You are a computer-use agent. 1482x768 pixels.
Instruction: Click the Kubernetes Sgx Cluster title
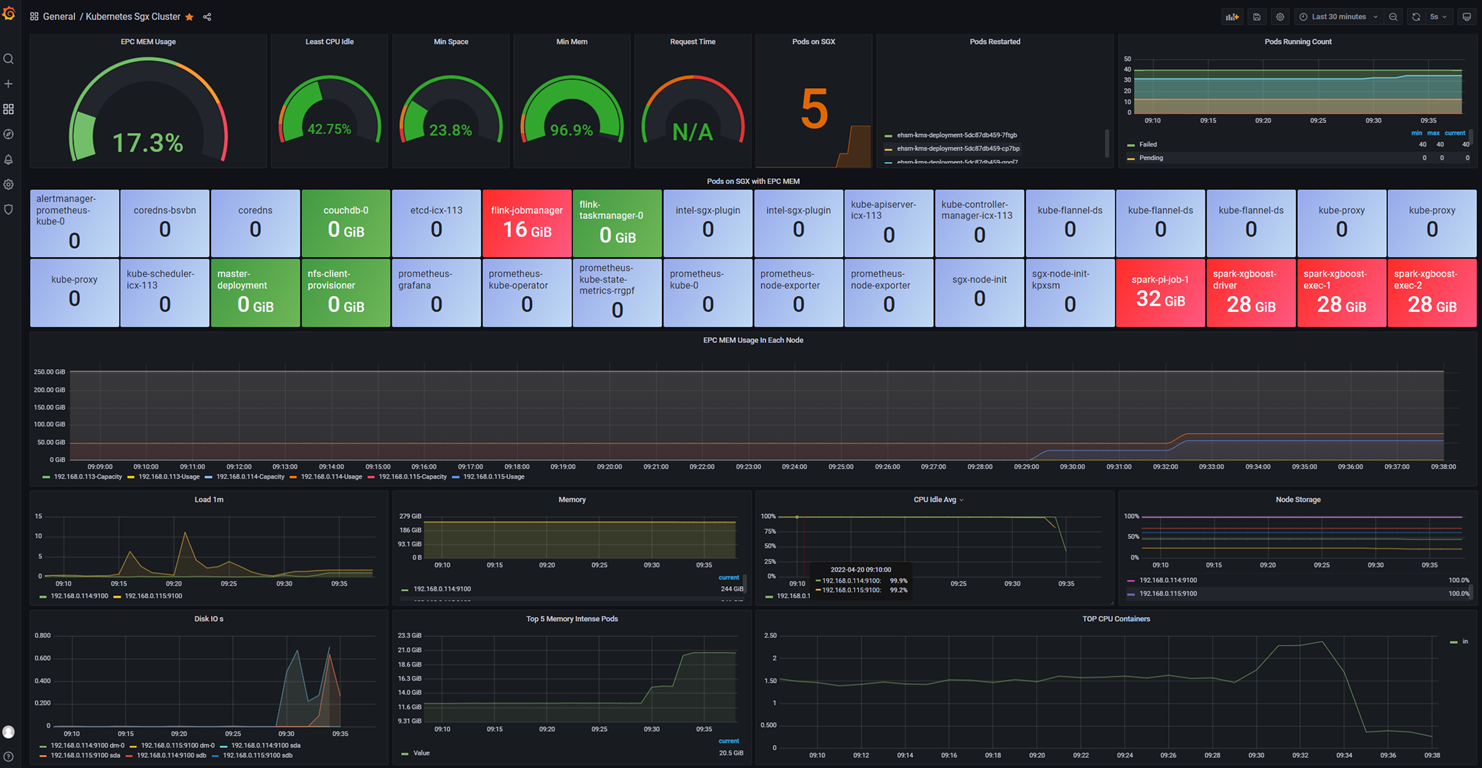(x=133, y=17)
